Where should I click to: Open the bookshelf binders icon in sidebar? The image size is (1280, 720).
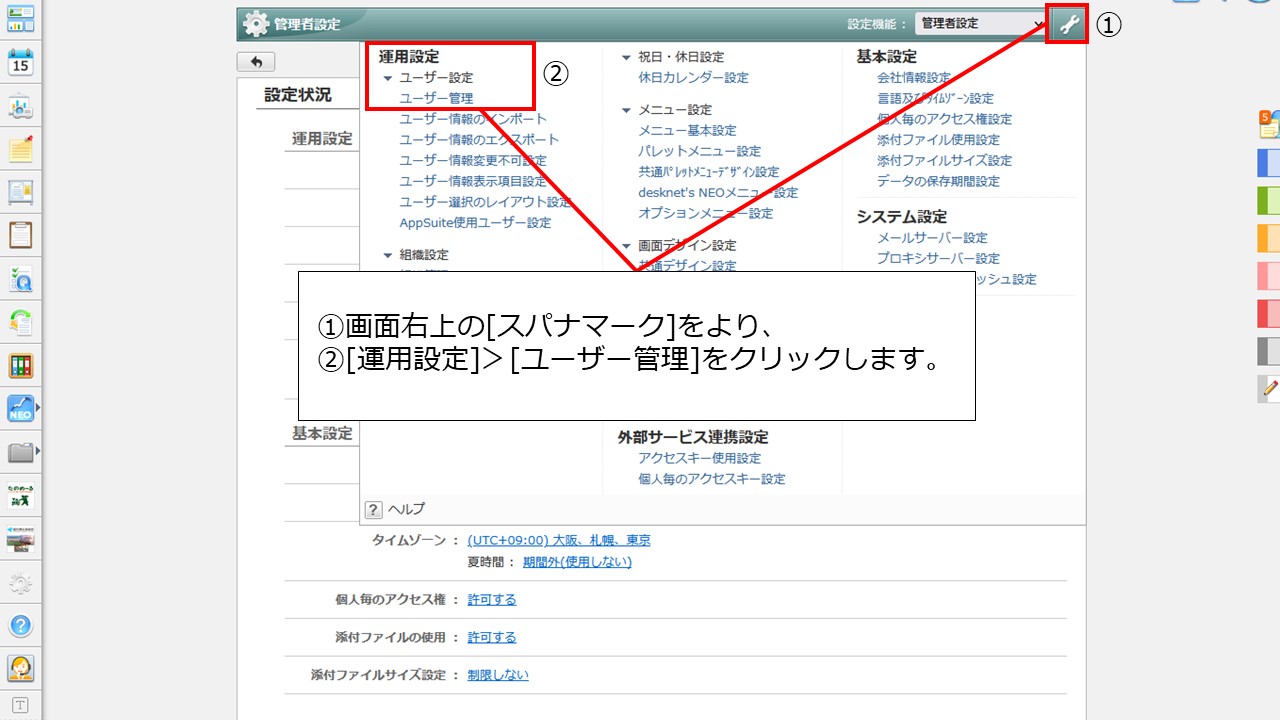coord(21,365)
